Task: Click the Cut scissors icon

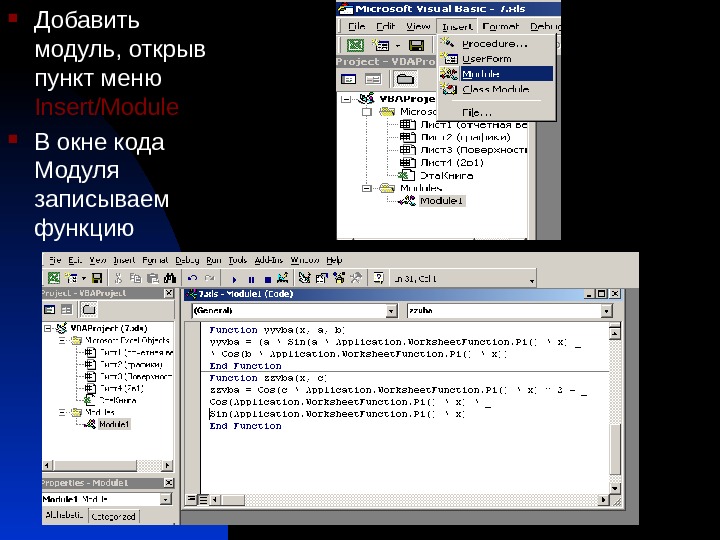Action: point(118,278)
